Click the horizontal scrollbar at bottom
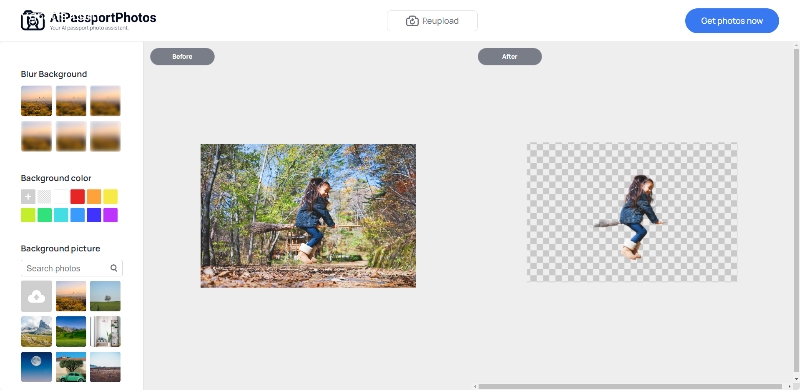 point(630,386)
